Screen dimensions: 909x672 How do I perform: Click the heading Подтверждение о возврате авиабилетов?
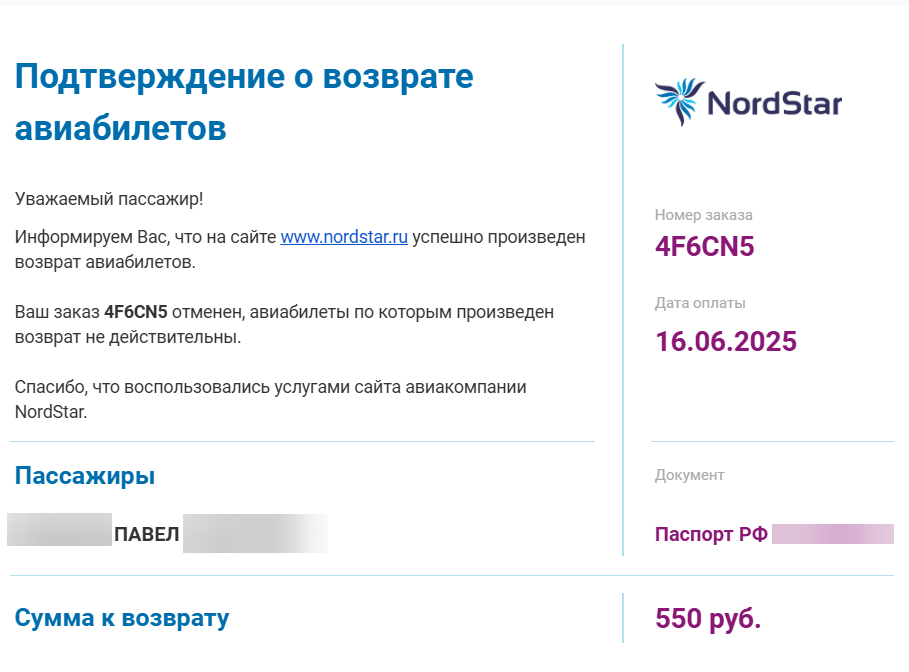pyautogui.click(x=244, y=101)
